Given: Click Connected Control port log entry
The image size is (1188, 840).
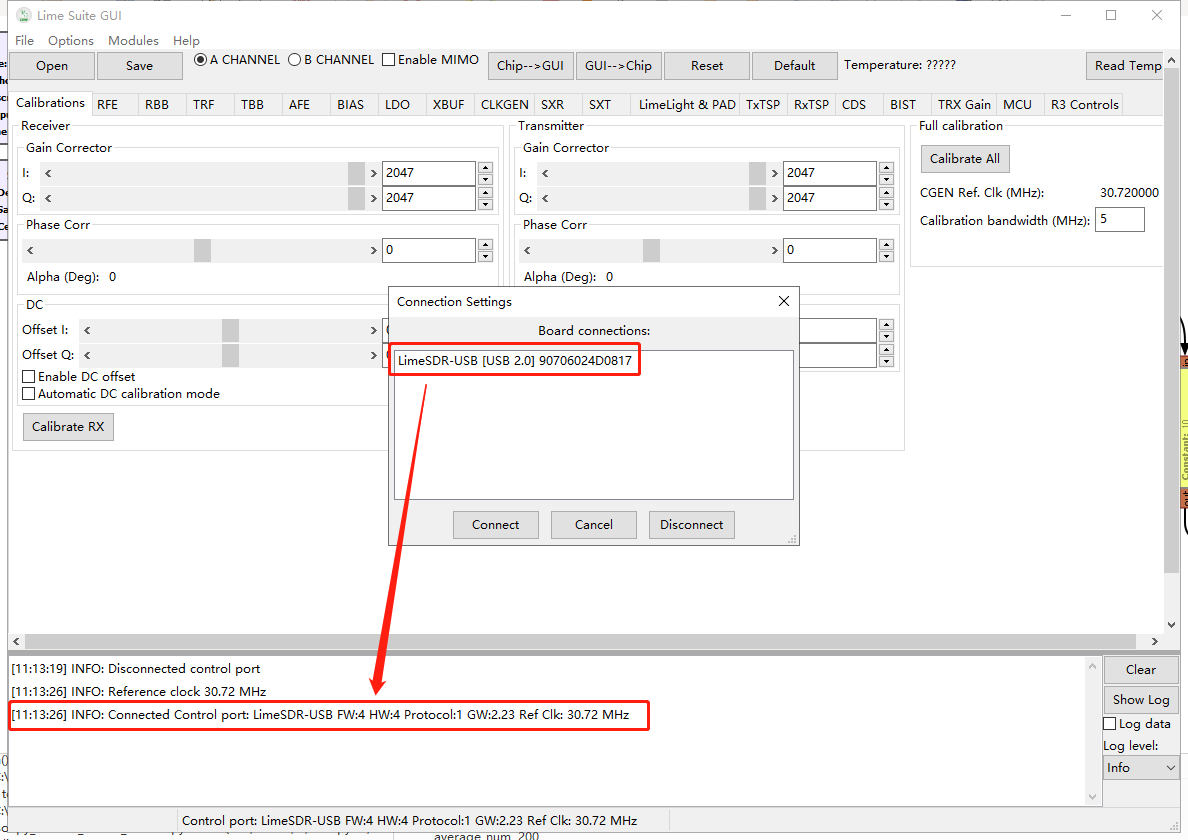Looking at the screenshot, I should pyautogui.click(x=320, y=715).
